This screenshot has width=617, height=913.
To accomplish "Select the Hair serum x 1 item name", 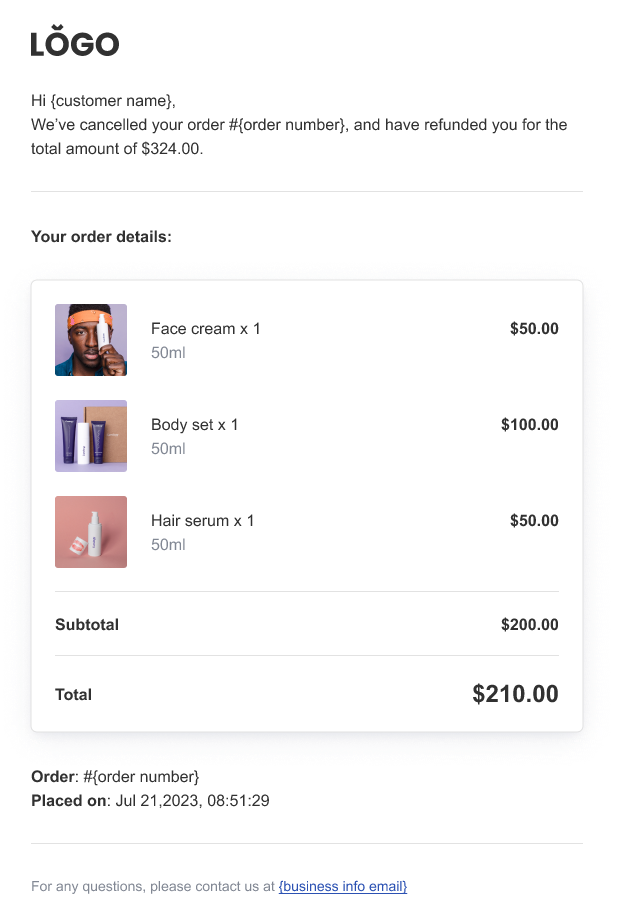I will [203, 521].
